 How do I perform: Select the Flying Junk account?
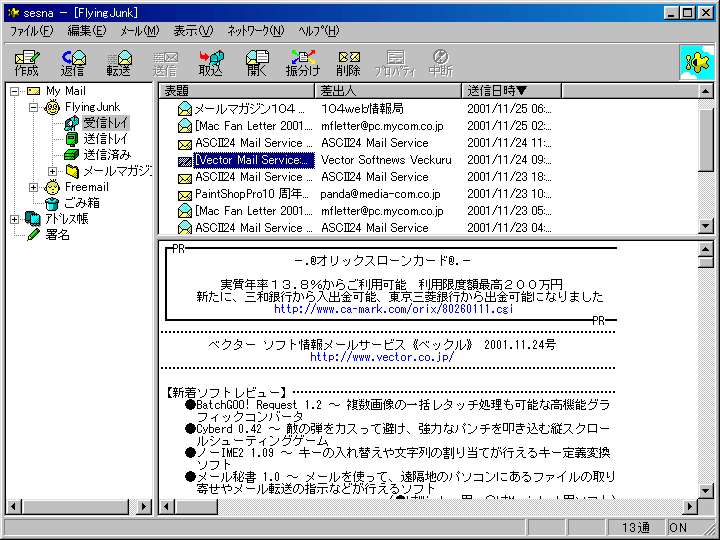pyautogui.click(x=92, y=107)
